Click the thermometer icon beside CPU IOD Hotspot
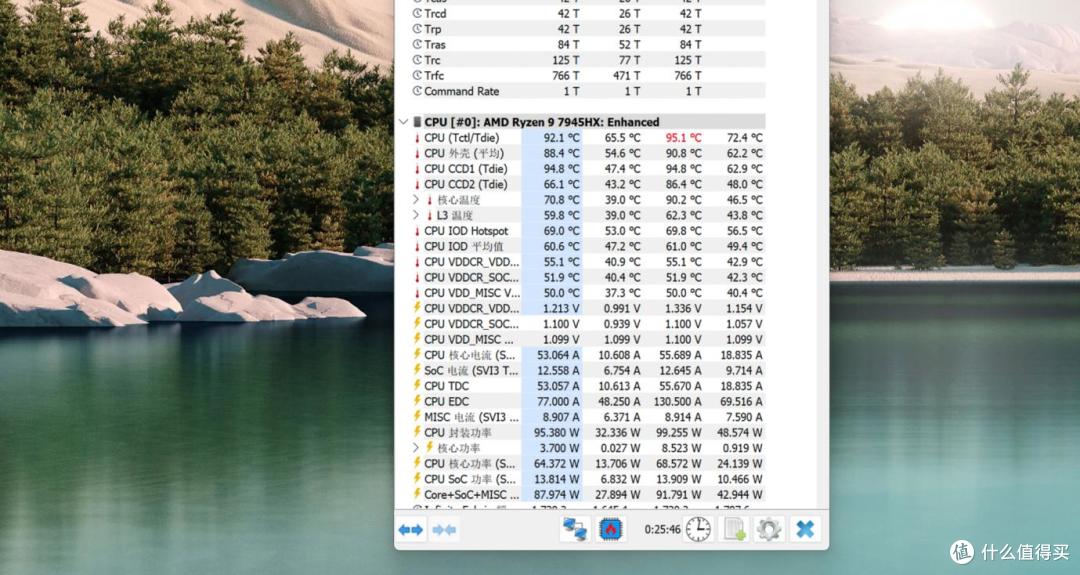The height and width of the screenshot is (575, 1080). (417, 231)
